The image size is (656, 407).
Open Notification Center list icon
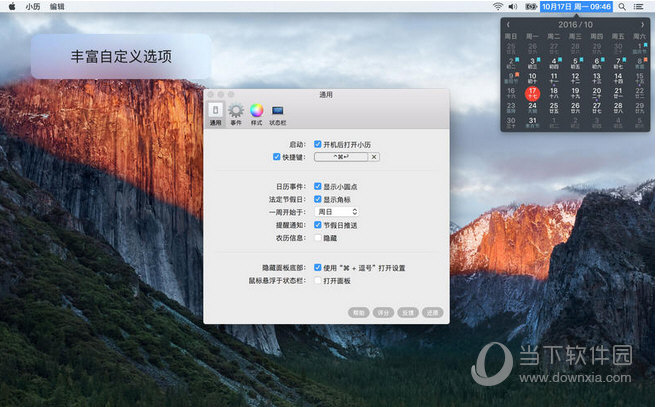[638, 6]
